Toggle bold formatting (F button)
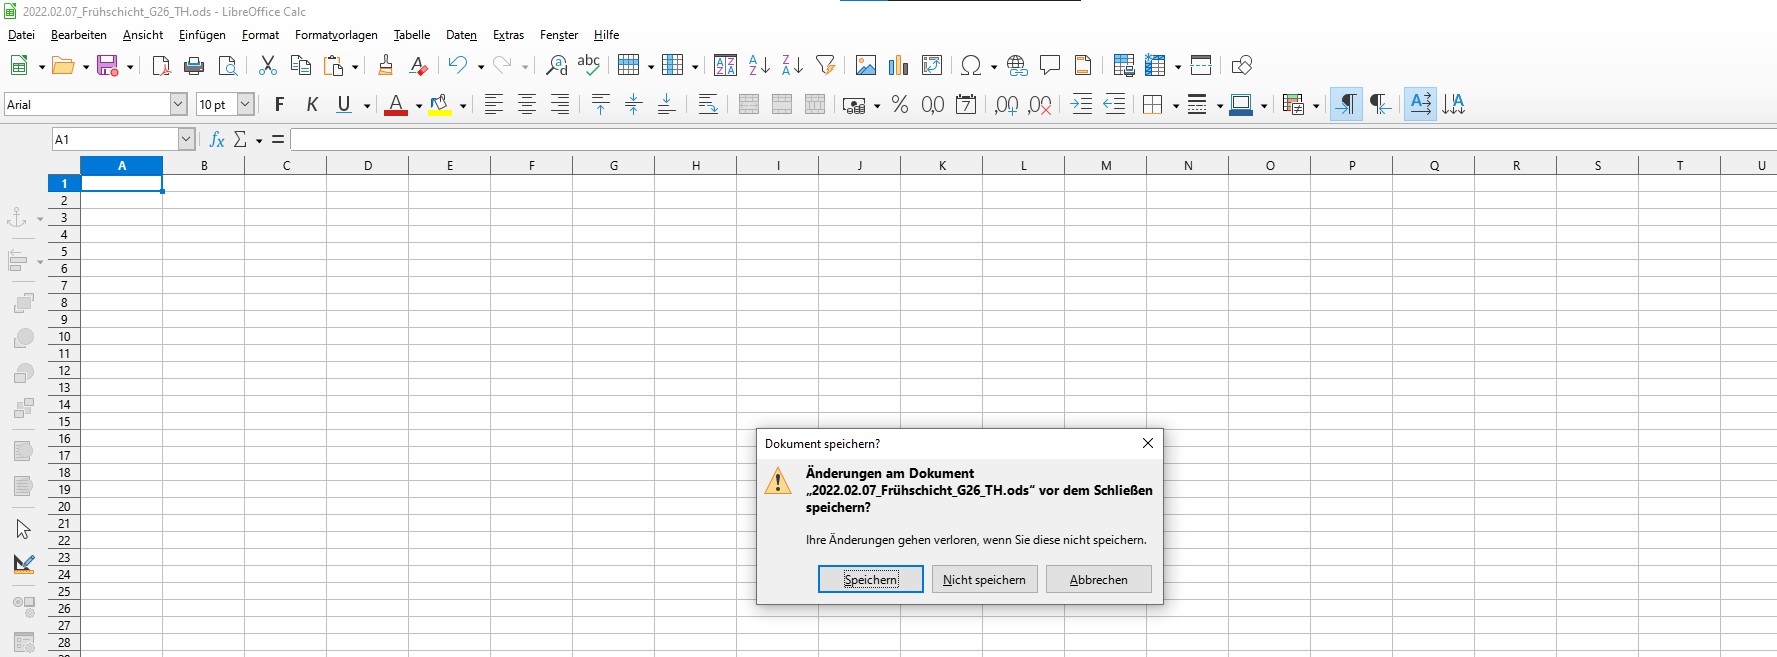Screen dimensions: 1777x657 [x=279, y=105]
